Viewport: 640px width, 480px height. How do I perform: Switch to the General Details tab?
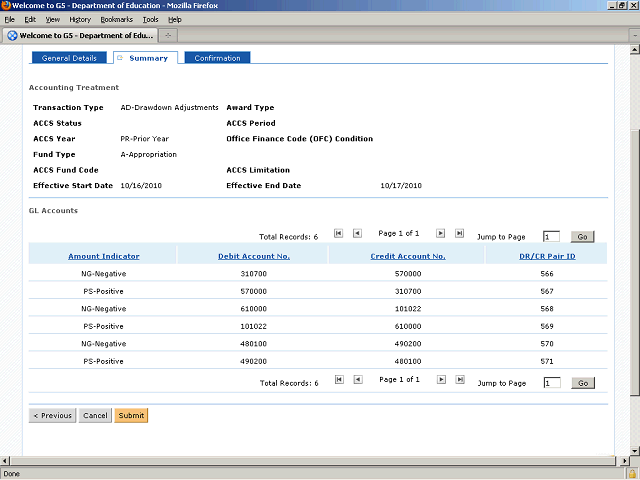[x=69, y=58]
